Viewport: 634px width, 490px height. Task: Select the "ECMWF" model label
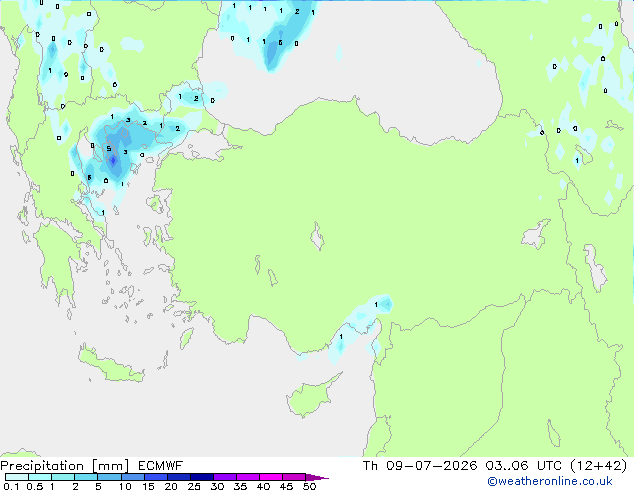160,466
